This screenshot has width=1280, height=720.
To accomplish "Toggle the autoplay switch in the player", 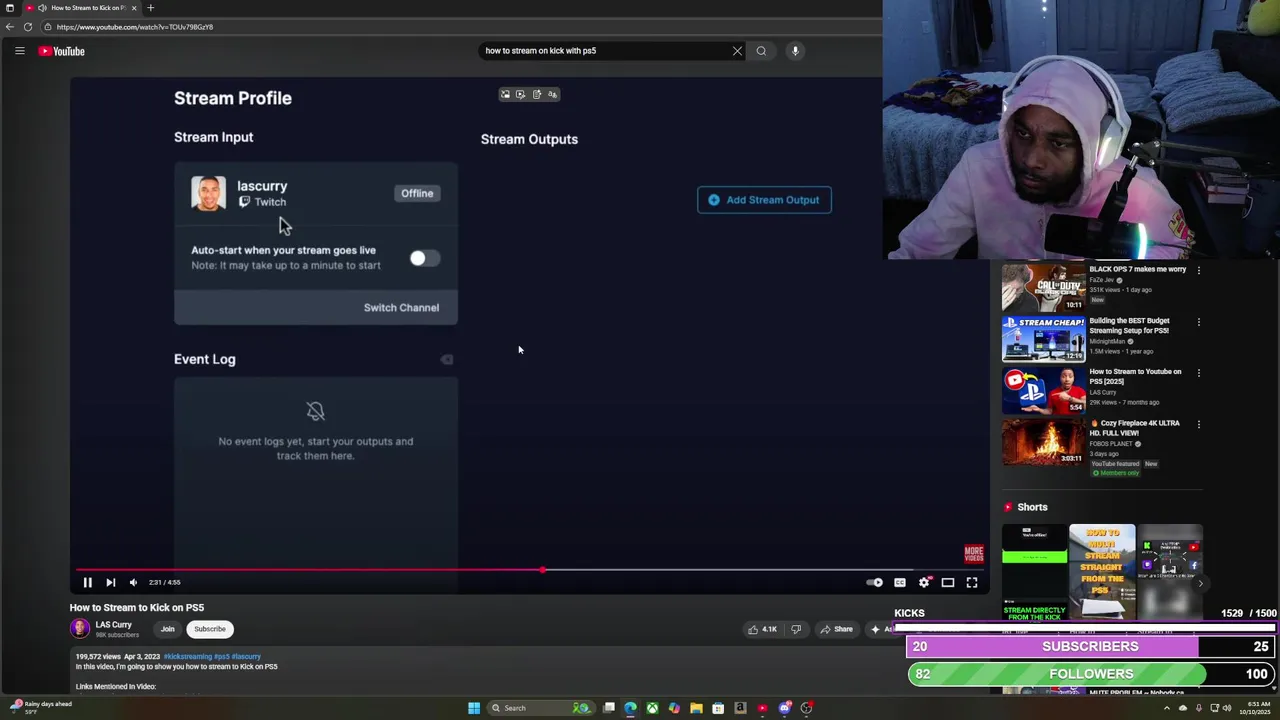I will pyautogui.click(x=875, y=582).
